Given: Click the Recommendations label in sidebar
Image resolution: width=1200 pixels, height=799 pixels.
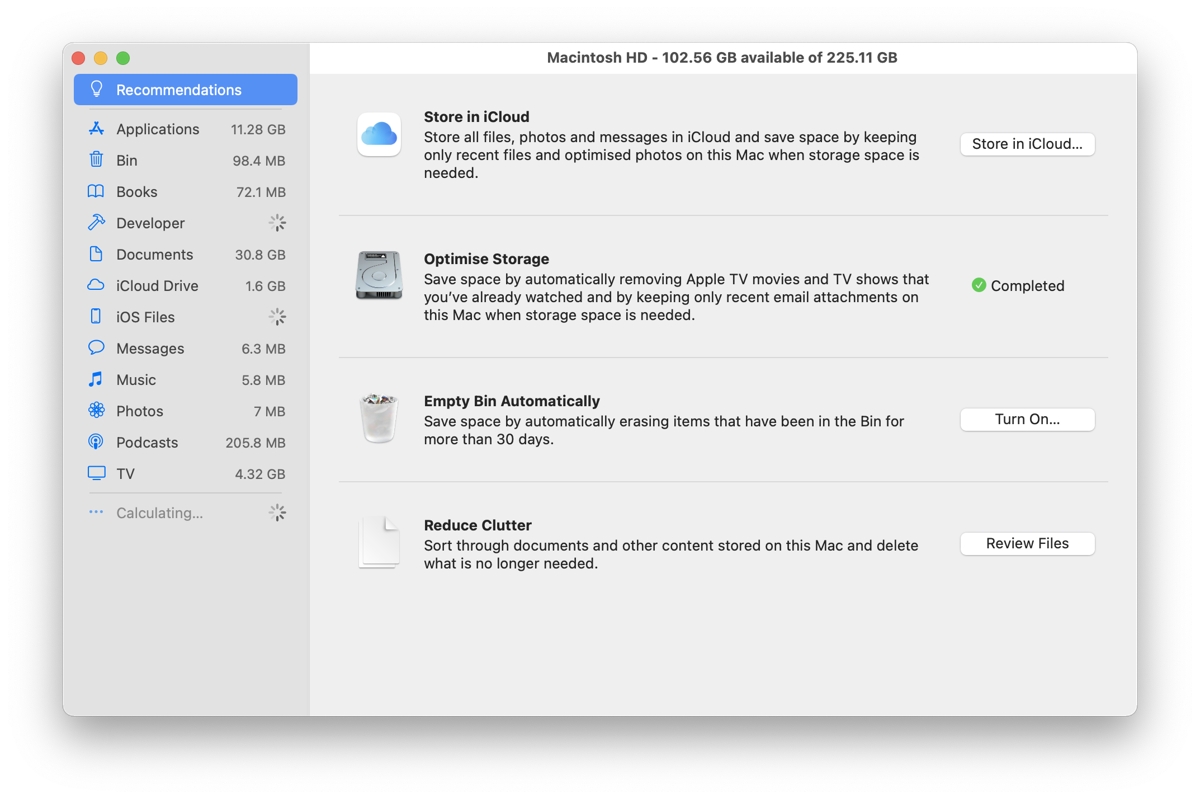Looking at the screenshot, I should click(179, 89).
